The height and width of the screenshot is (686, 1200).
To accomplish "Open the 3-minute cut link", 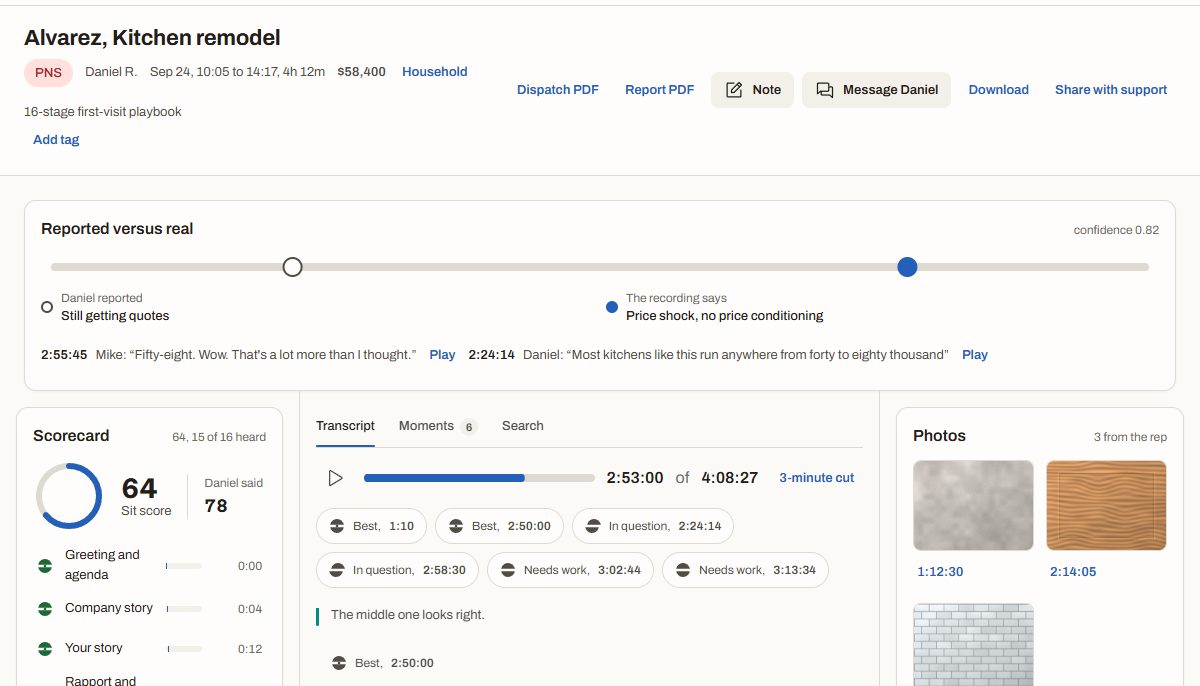I will (817, 478).
